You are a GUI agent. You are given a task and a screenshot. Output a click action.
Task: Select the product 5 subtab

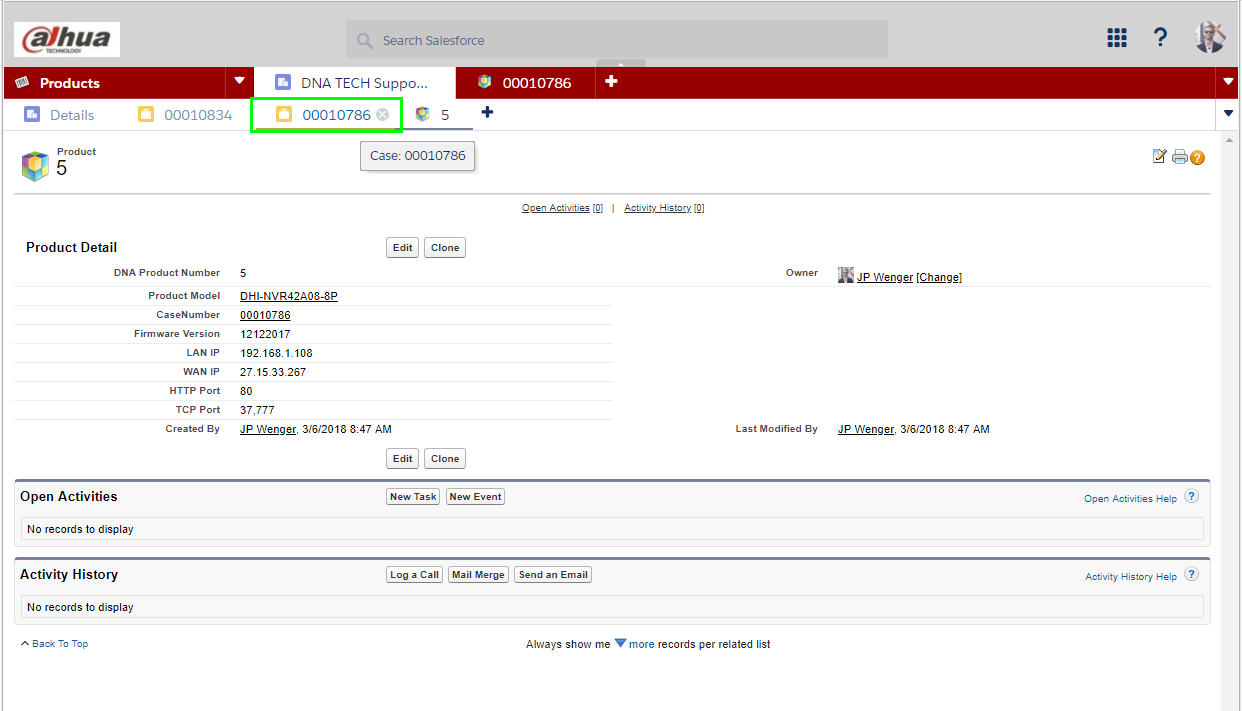433,115
